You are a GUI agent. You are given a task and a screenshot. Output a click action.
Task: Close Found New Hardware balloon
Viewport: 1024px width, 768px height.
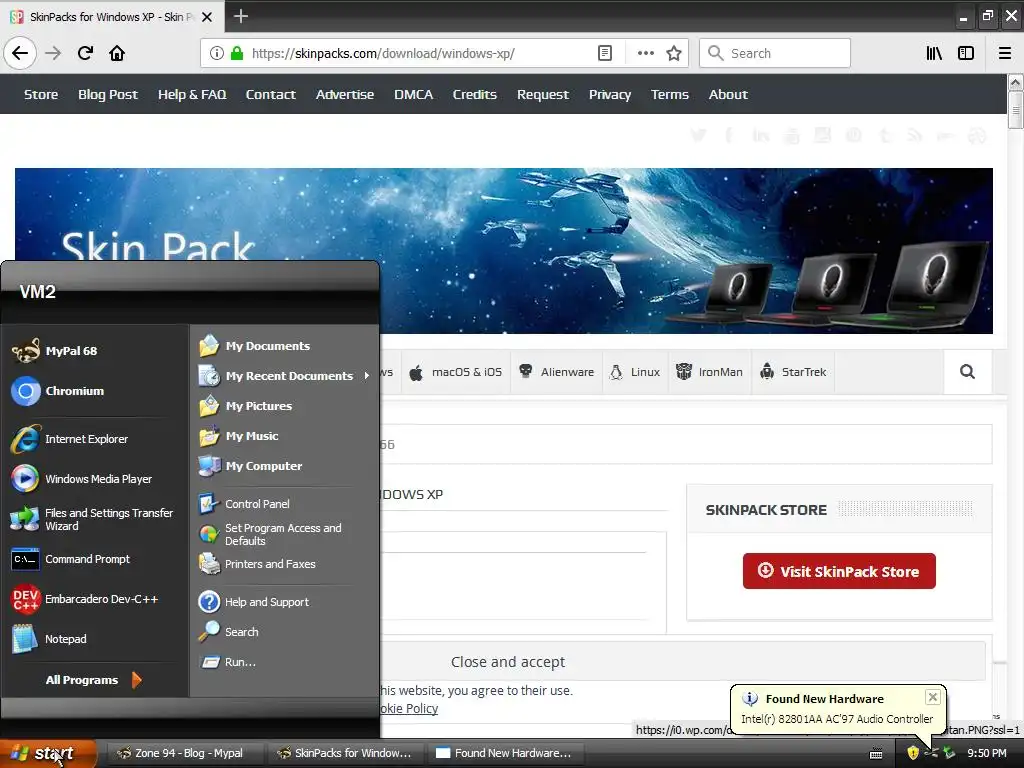pyautogui.click(x=933, y=697)
